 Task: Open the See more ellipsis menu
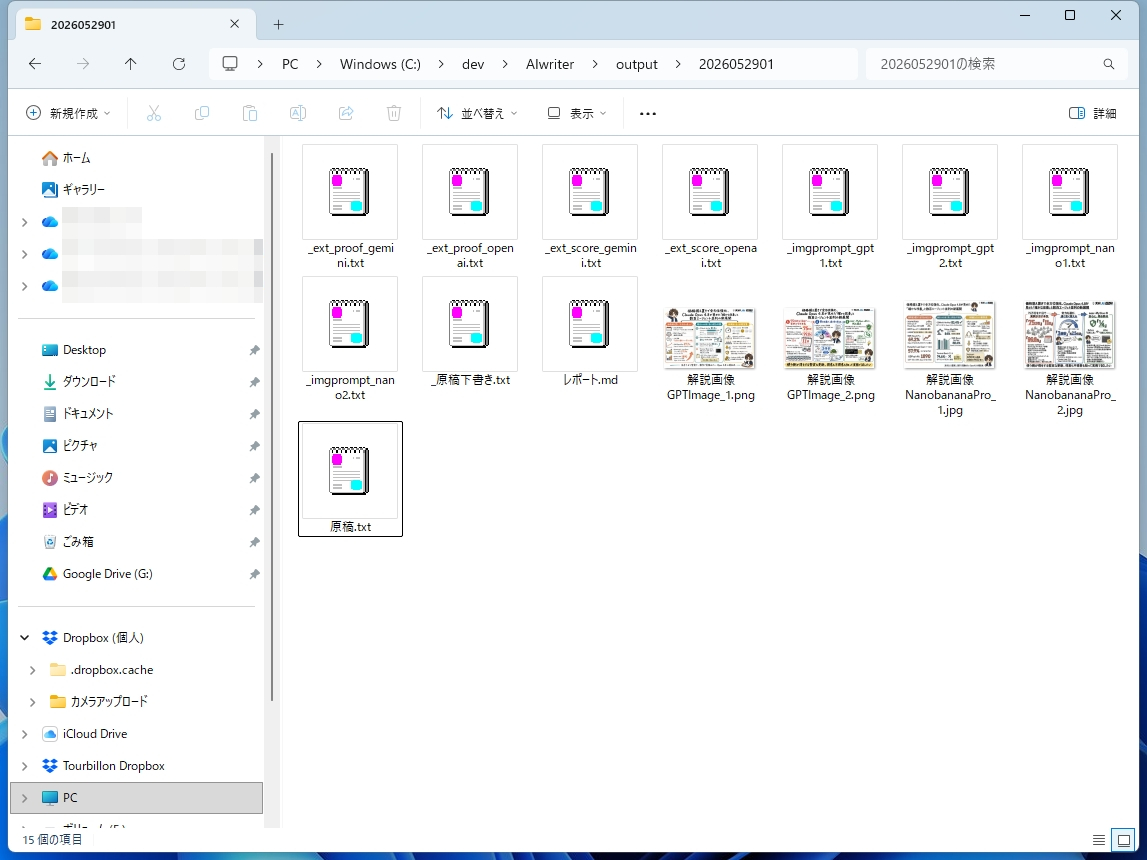pos(647,113)
